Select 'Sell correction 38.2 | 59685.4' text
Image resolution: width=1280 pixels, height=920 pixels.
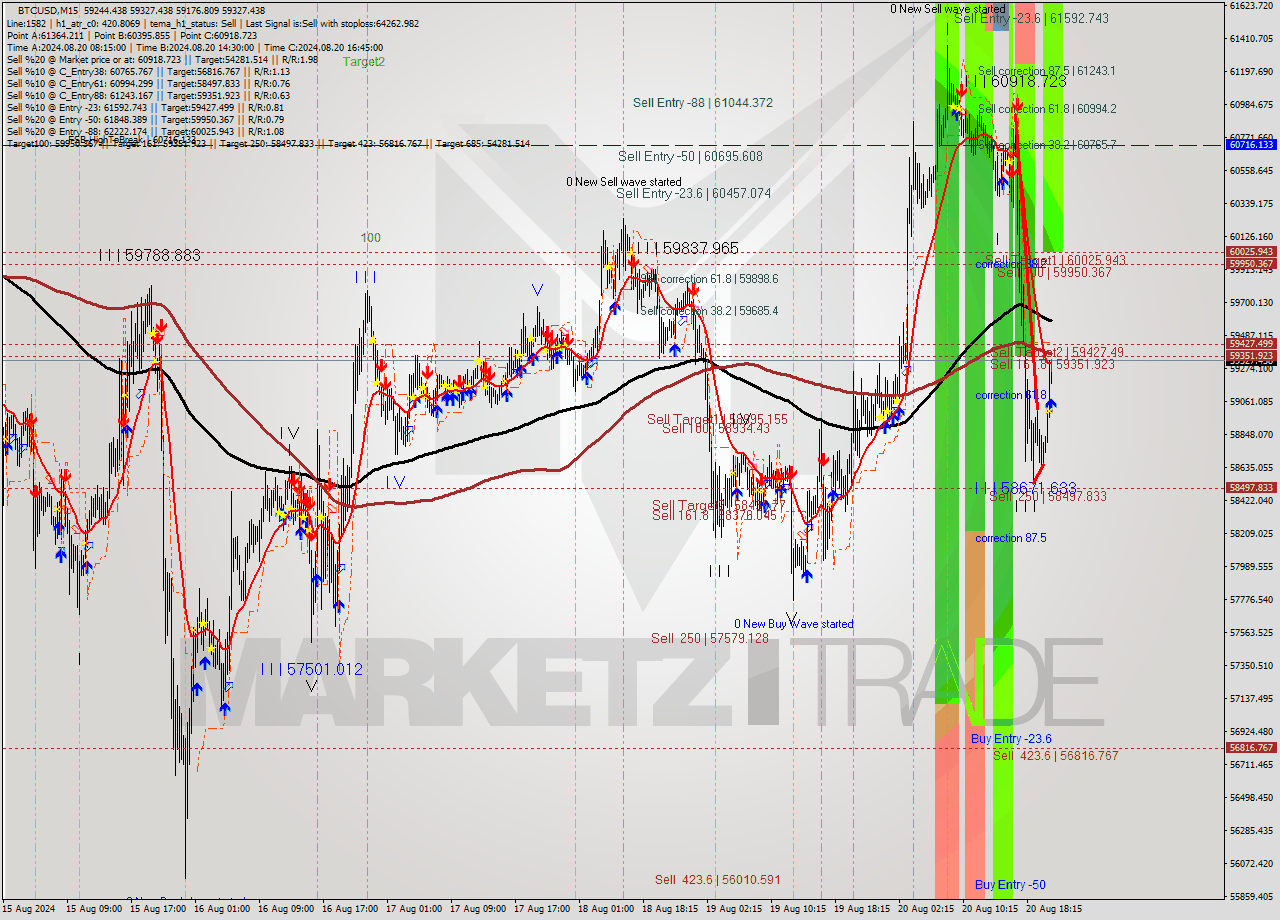tap(709, 311)
